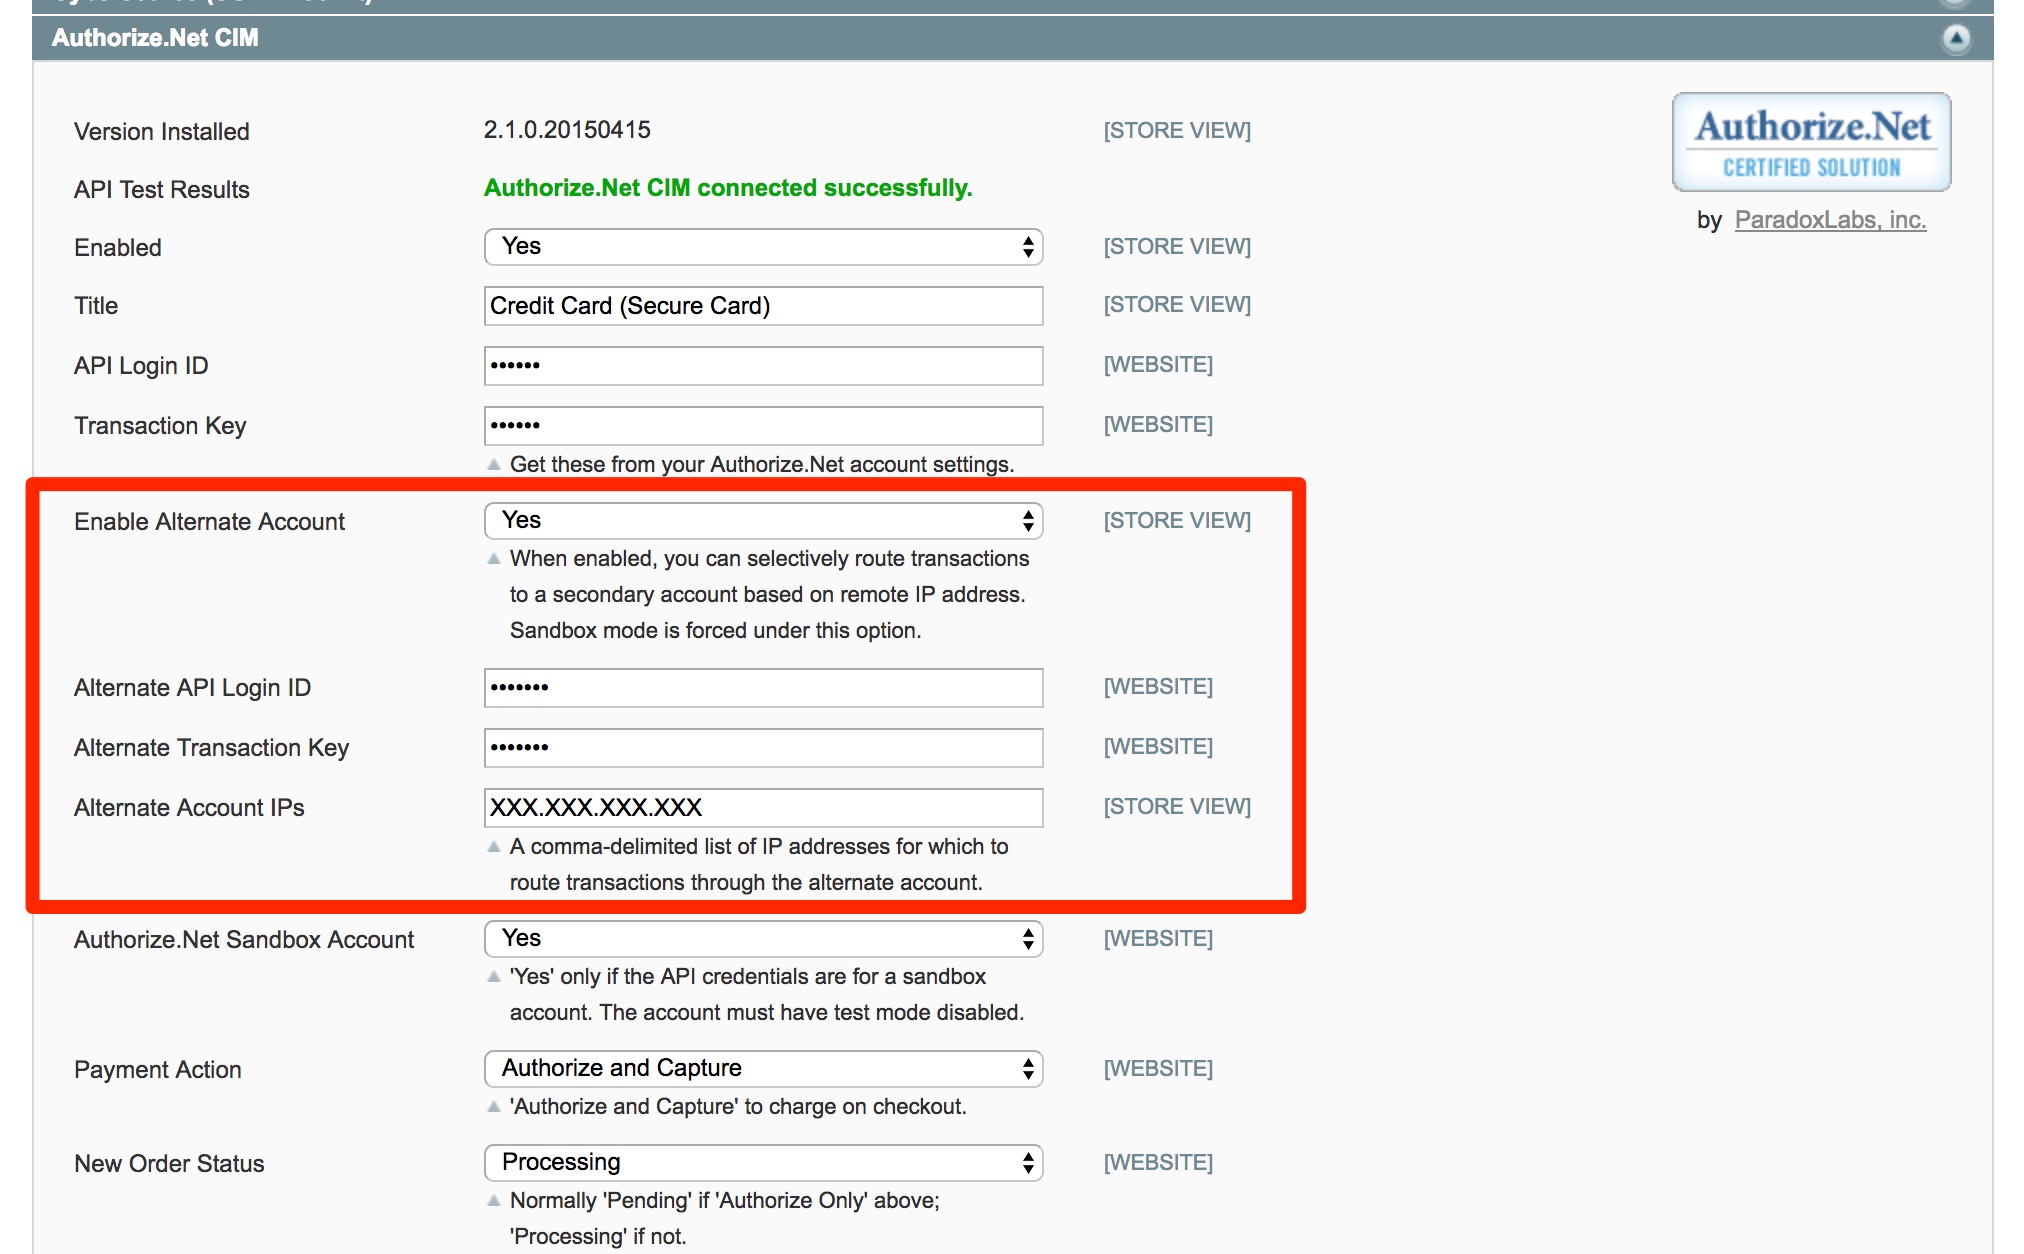This screenshot has width=2024, height=1254.
Task: Click the Alternate Transaction Key field
Action: (x=763, y=748)
